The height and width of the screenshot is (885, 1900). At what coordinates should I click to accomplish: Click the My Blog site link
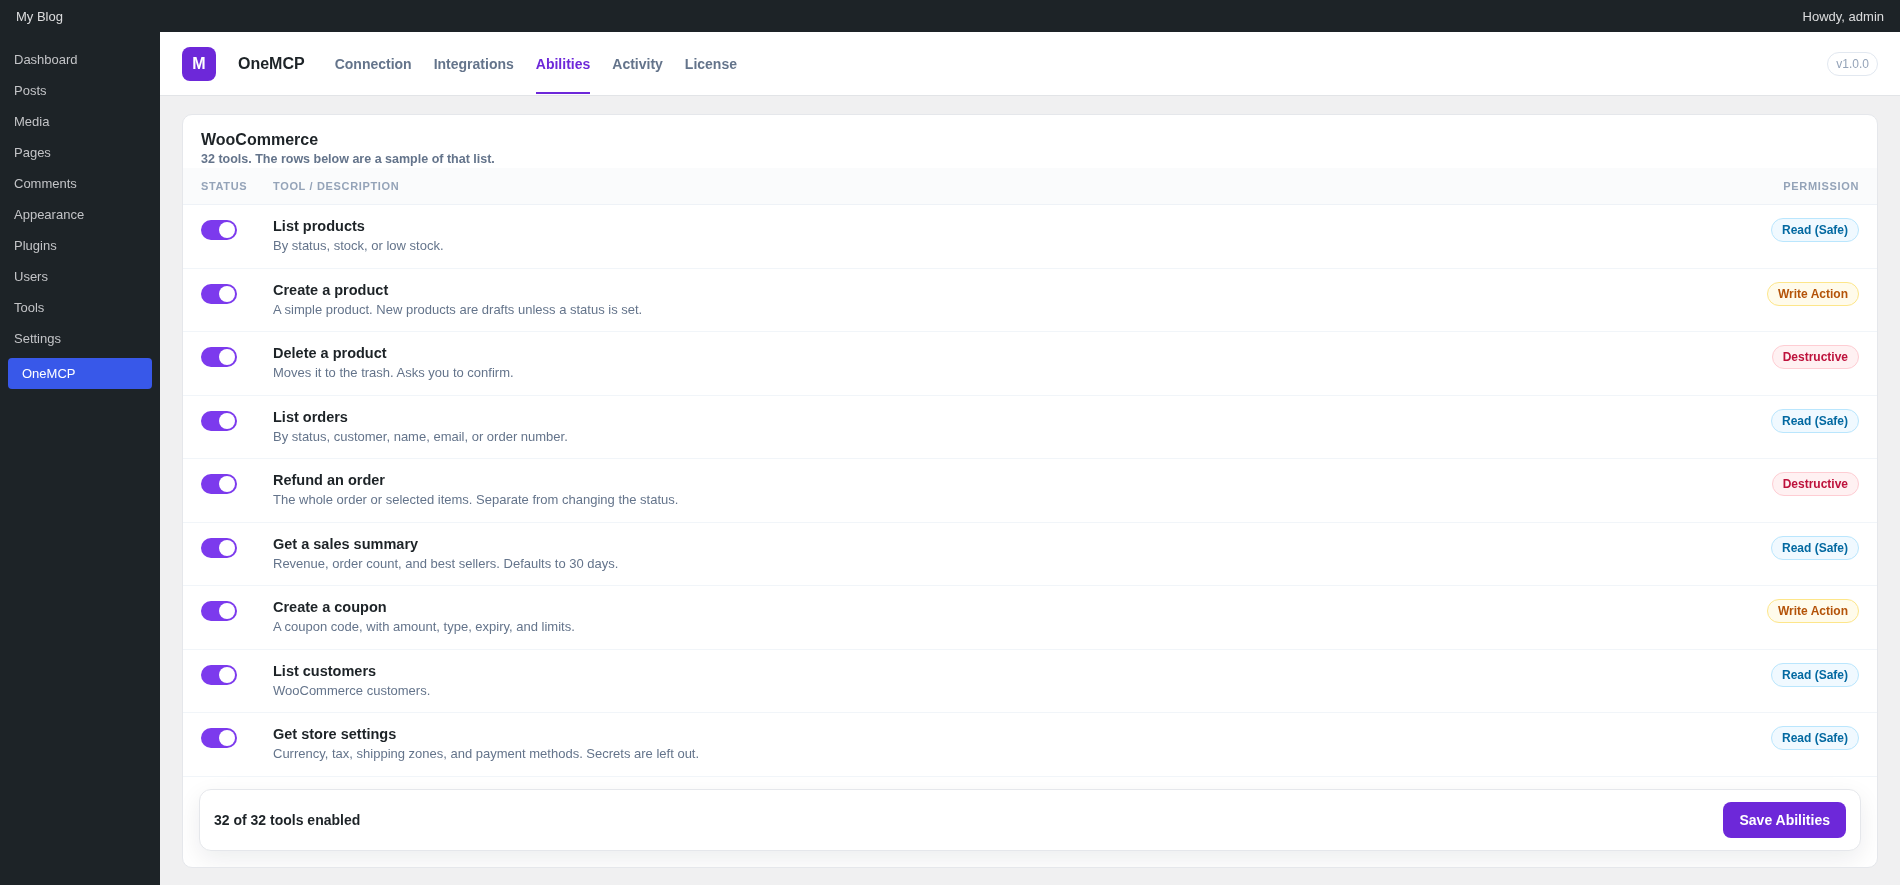[x=39, y=16]
